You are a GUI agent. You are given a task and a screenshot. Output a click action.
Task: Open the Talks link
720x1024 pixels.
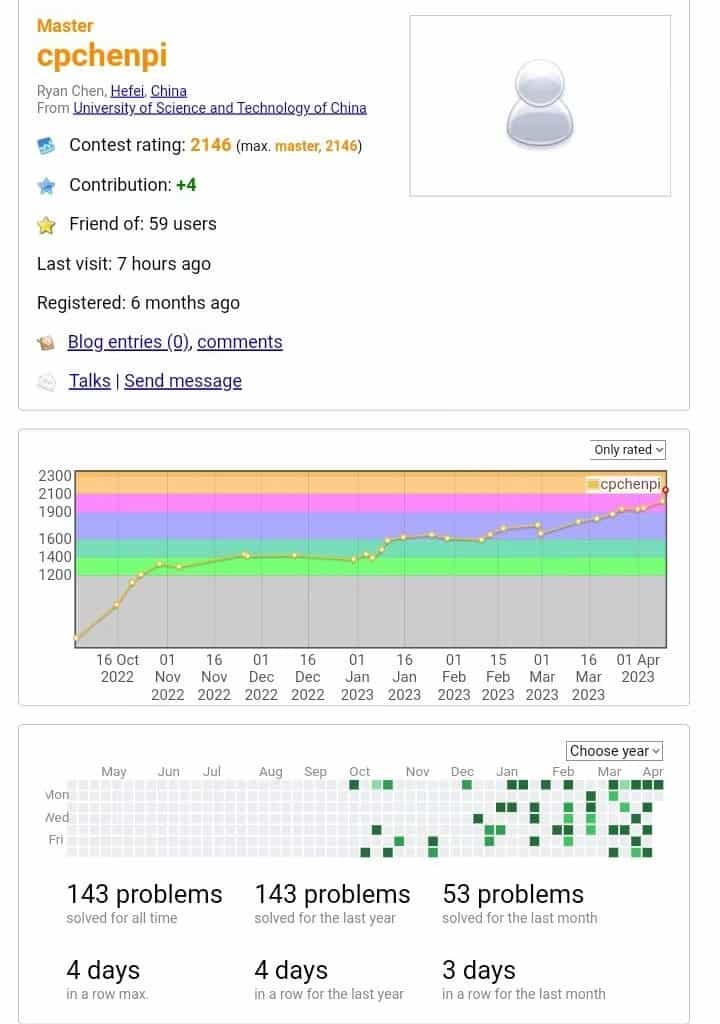(89, 381)
